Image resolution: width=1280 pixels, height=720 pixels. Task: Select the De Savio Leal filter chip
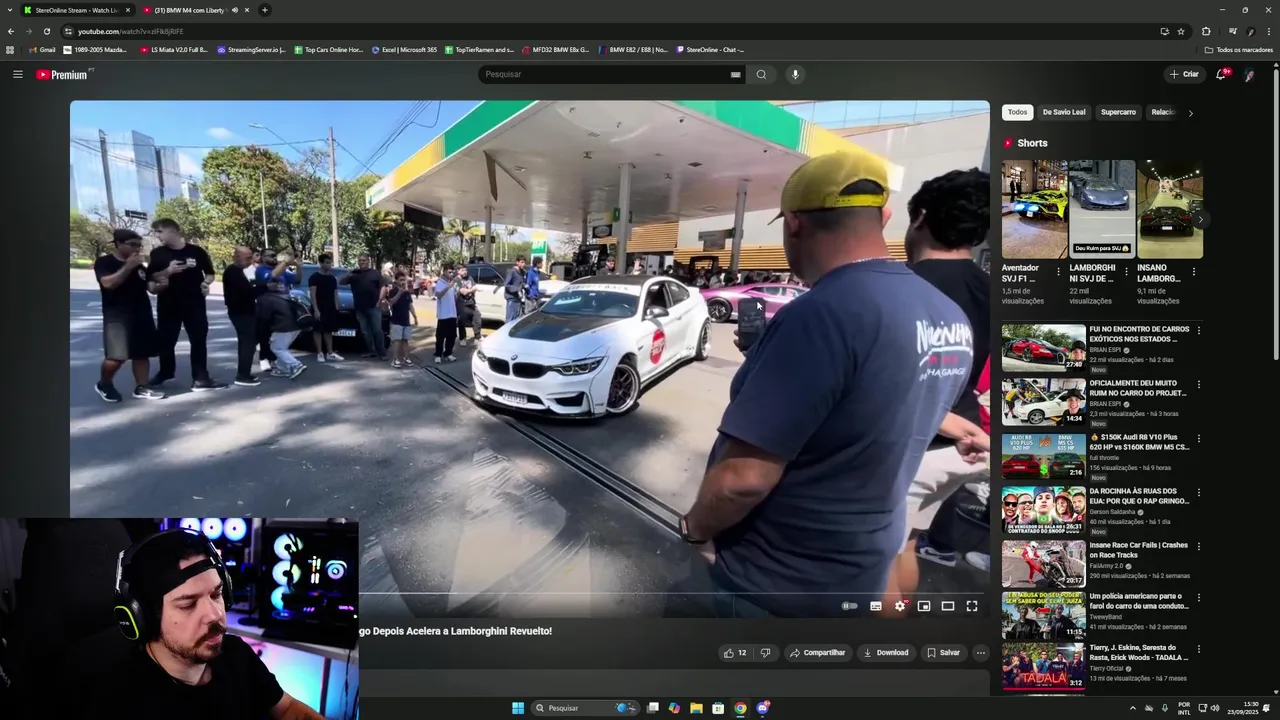coord(1064,112)
